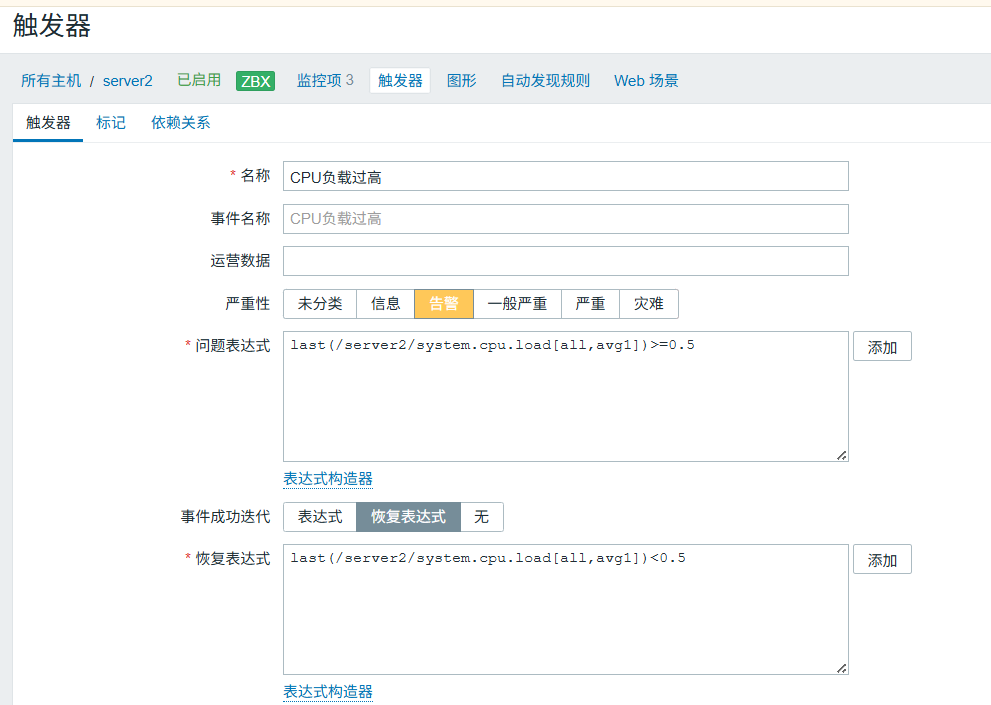Image resolution: width=991 pixels, height=705 pixels.
Task: Open the server2 host link
Action: tap(128, 81)
